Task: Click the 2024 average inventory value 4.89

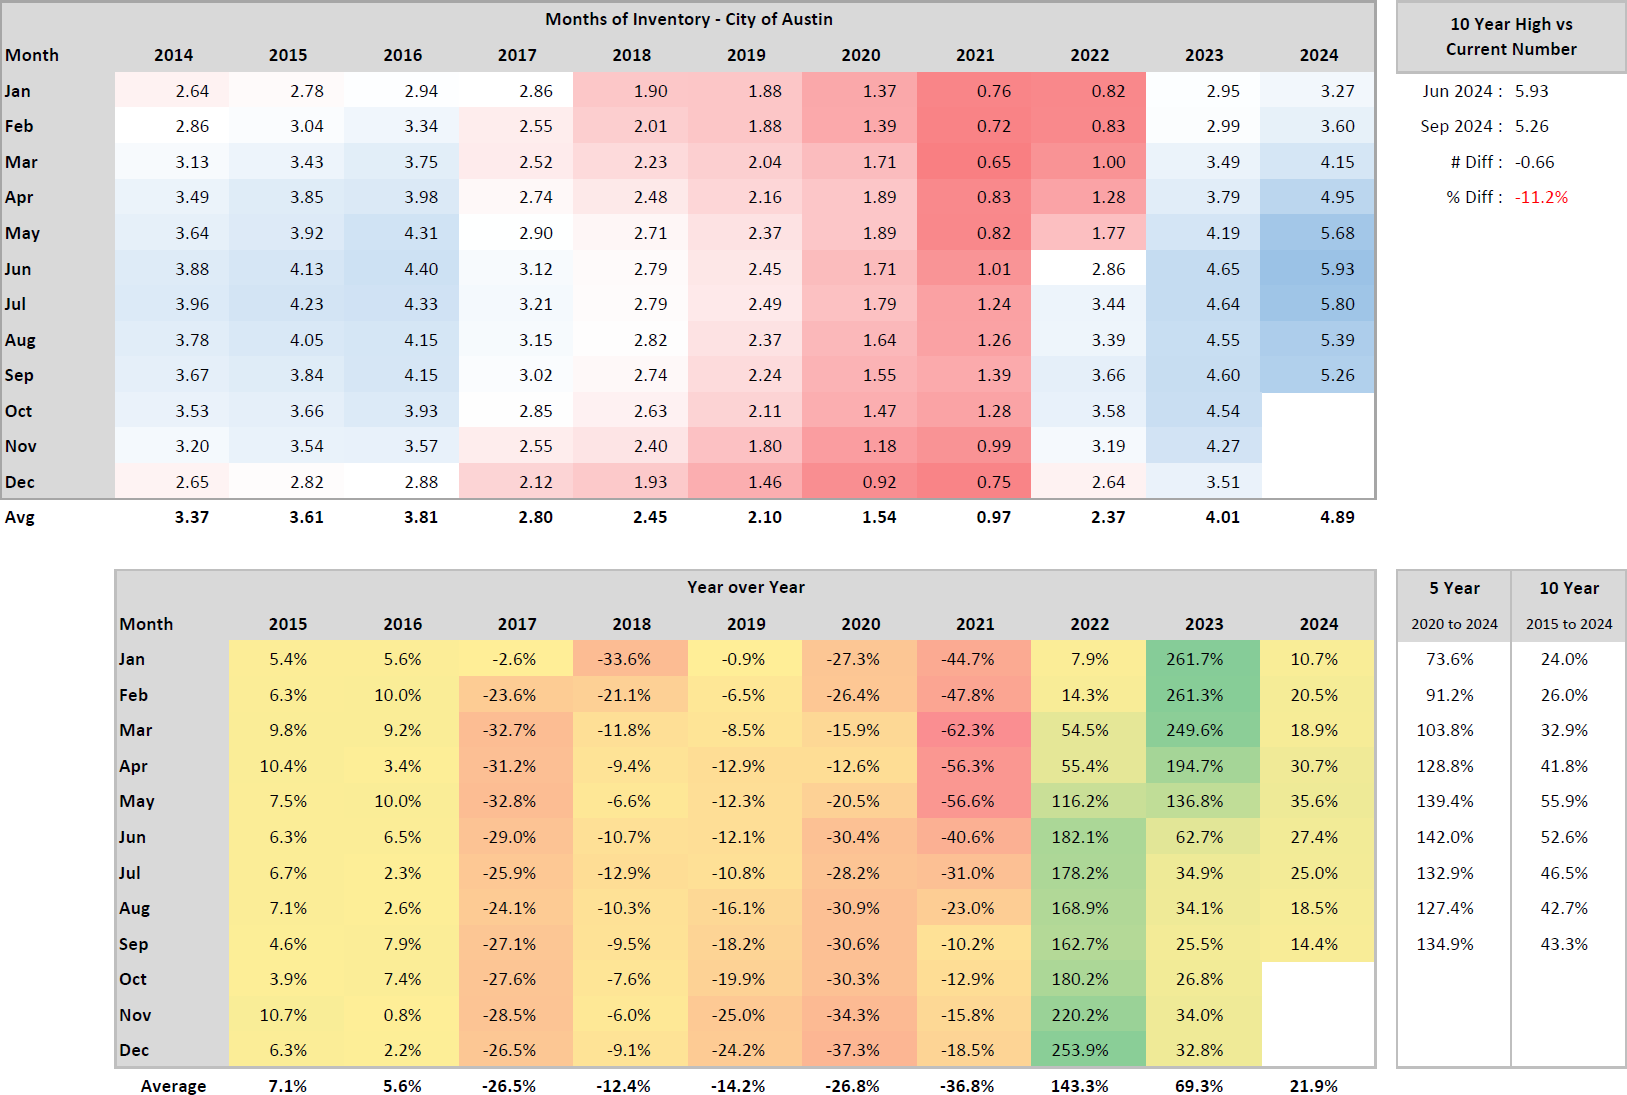Action: tap(1337, 517)
